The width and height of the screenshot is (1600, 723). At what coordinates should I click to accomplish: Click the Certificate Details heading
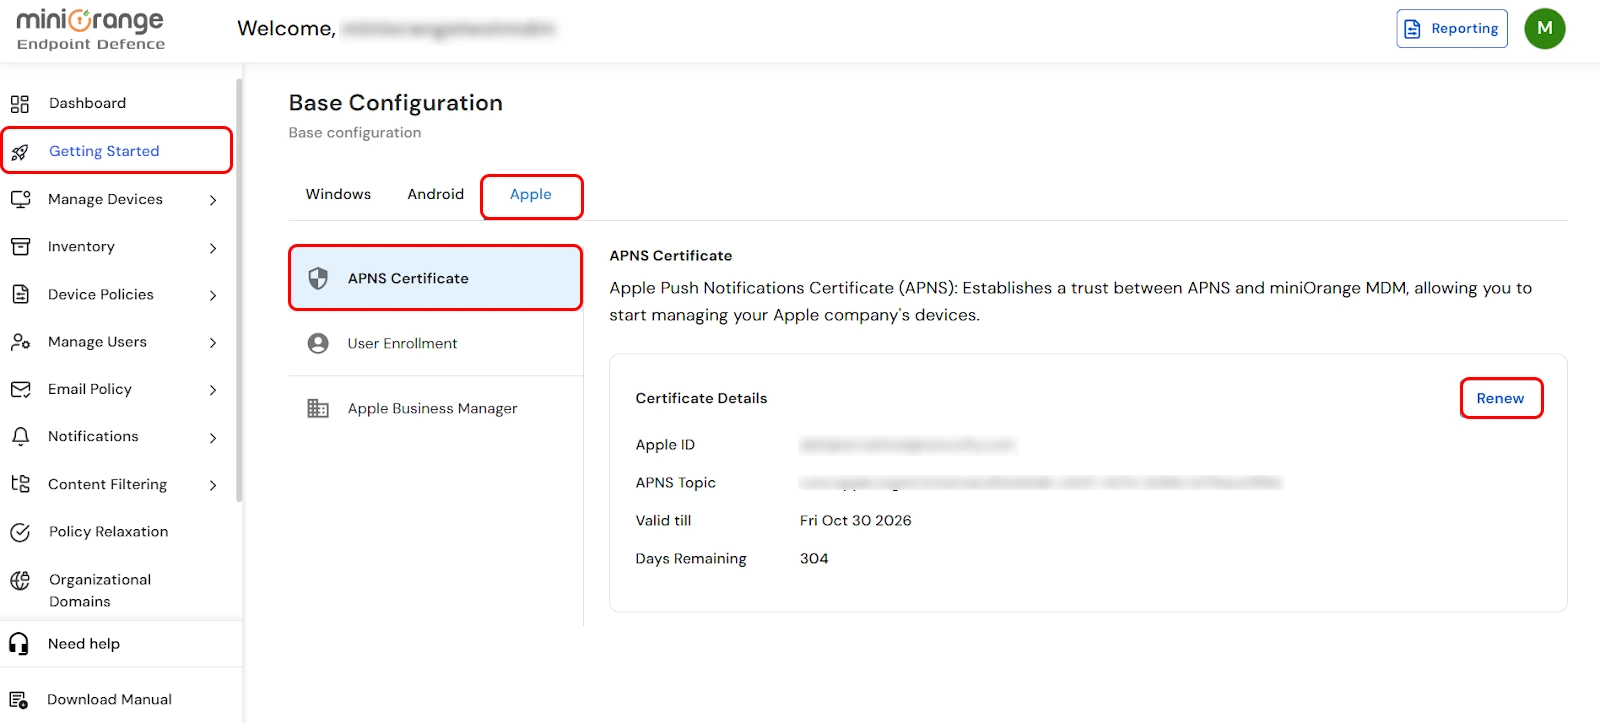click(701, 398)
